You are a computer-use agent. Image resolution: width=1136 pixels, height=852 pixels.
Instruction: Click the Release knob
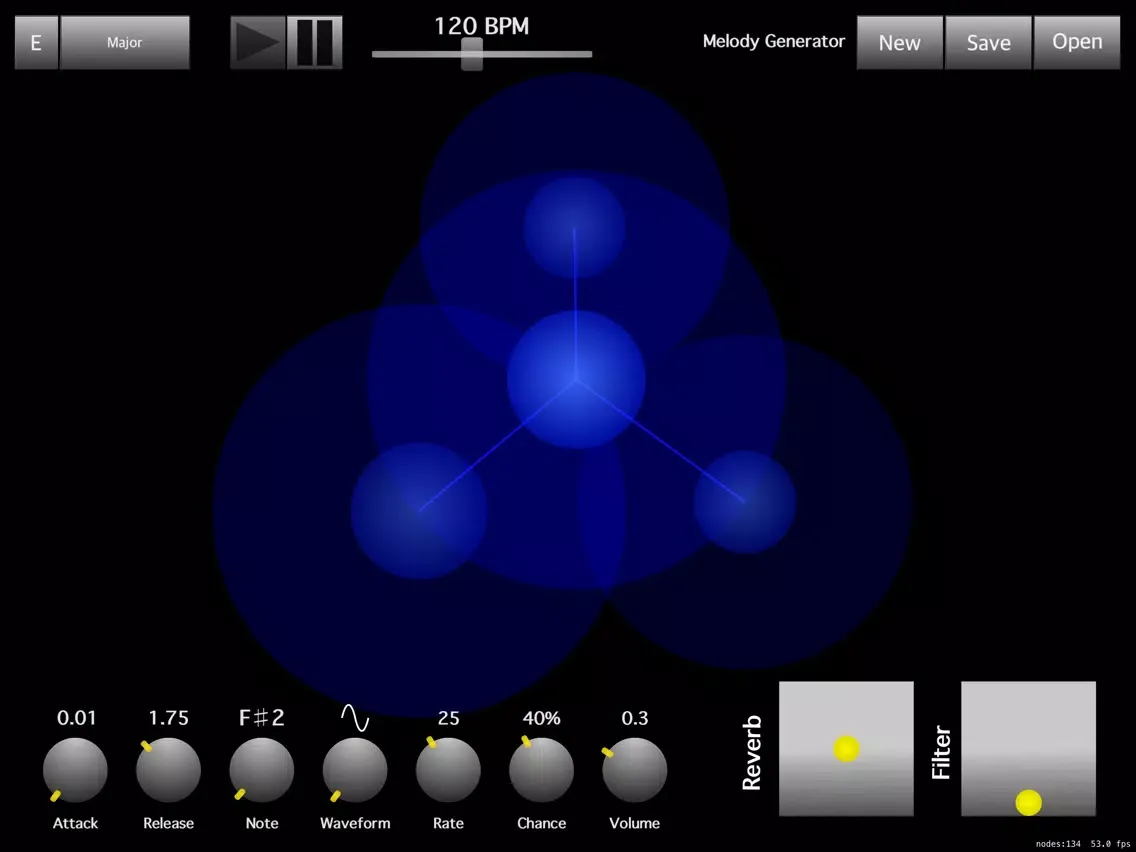click(x=168, y=770)
